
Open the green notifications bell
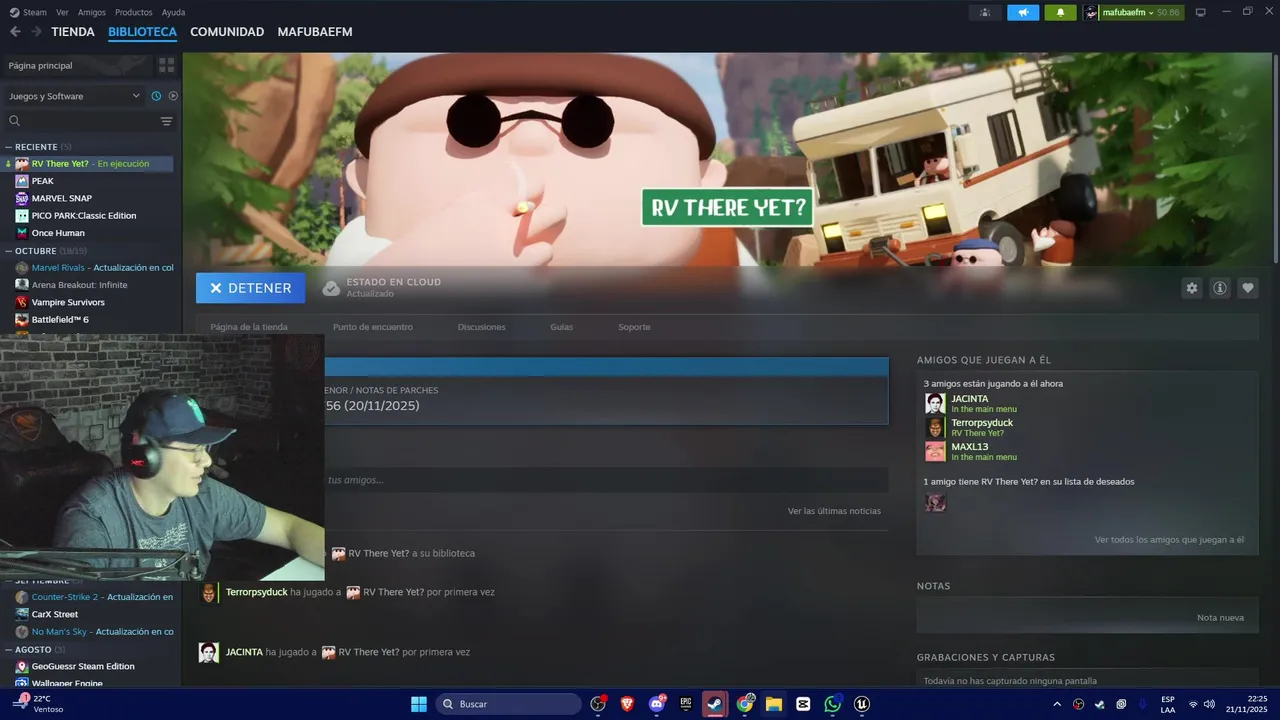(x=1060, y=12)
